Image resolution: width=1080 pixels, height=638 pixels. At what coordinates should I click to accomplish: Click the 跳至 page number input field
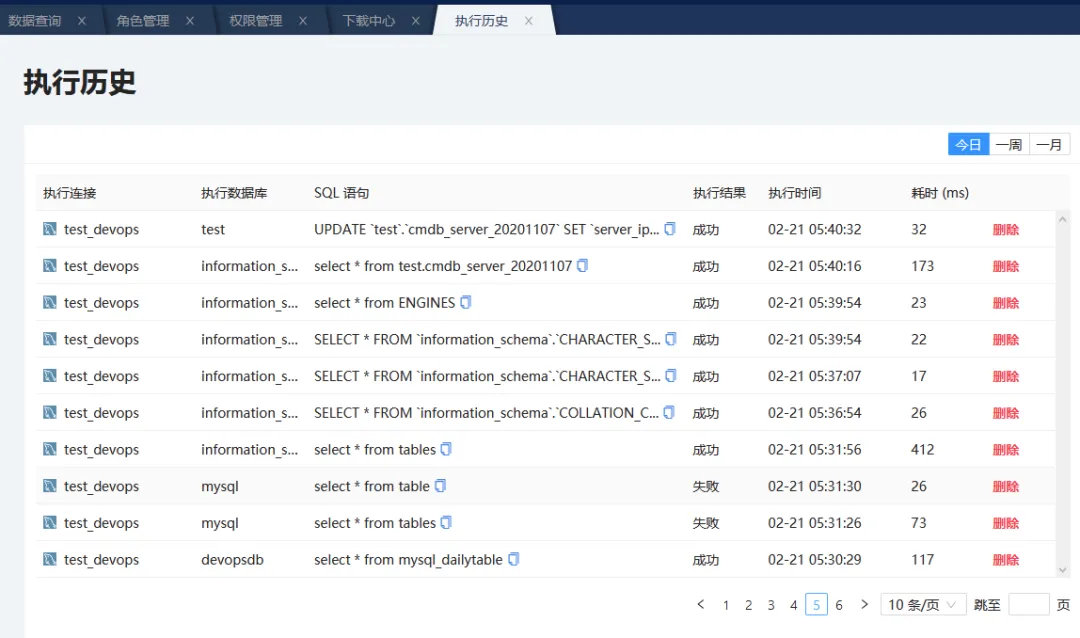click(x=1028, y=605)
